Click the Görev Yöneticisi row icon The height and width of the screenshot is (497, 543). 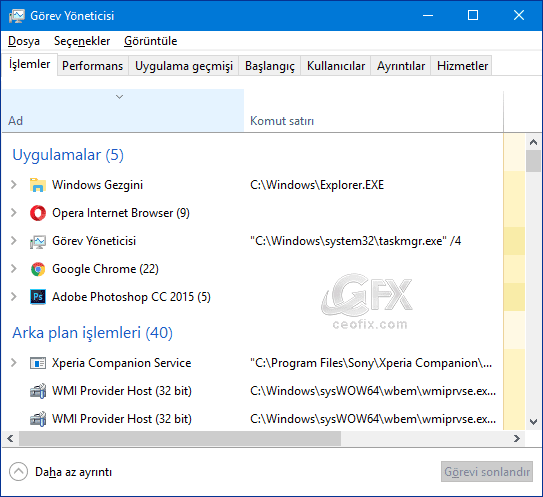(37, 241)
